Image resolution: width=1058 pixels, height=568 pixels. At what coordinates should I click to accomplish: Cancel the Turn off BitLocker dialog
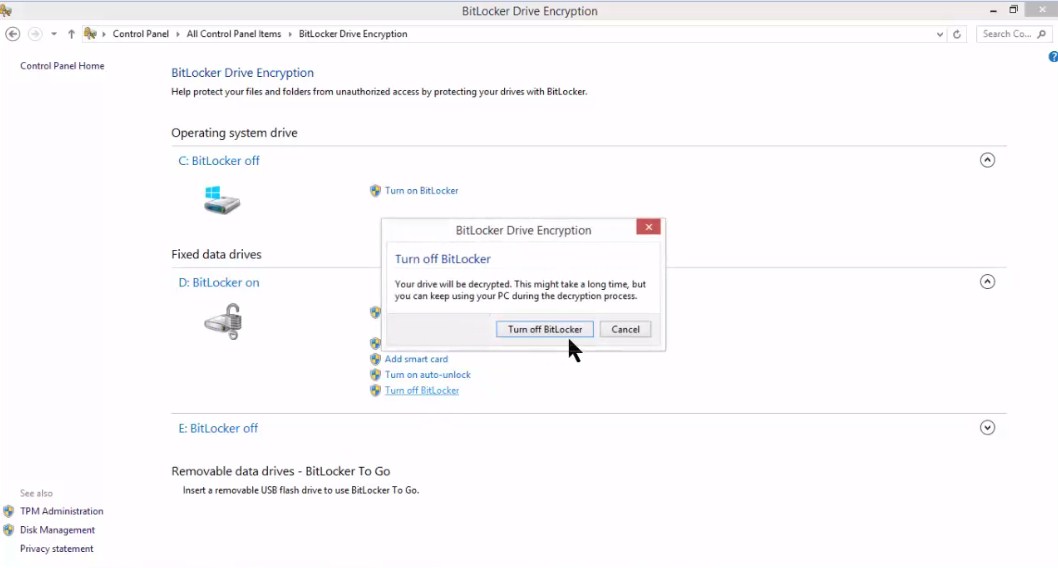point(625,329)
